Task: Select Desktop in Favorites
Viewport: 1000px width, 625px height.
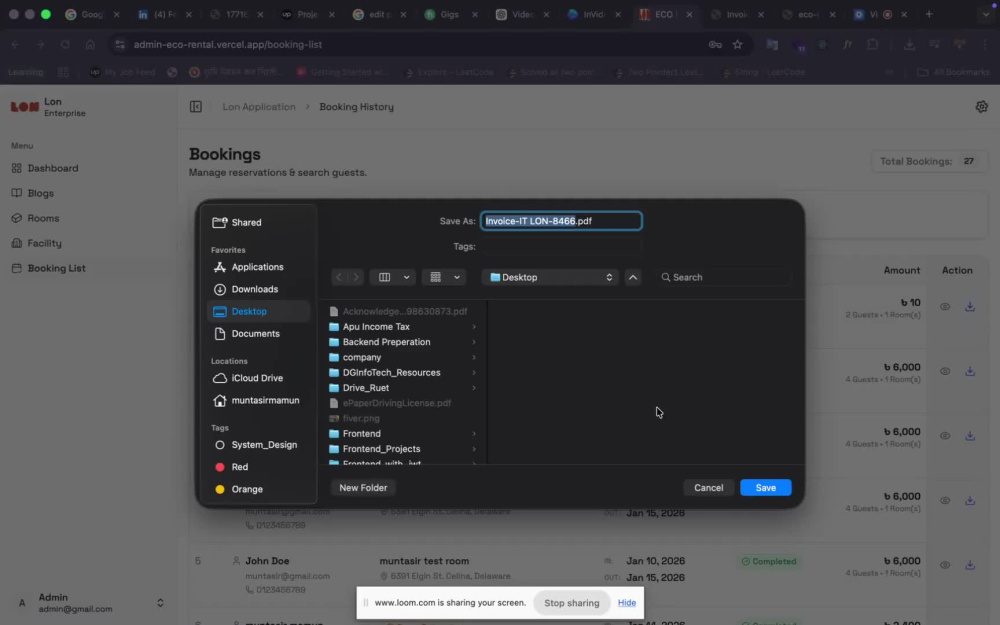Action: [x=258, y=311]
